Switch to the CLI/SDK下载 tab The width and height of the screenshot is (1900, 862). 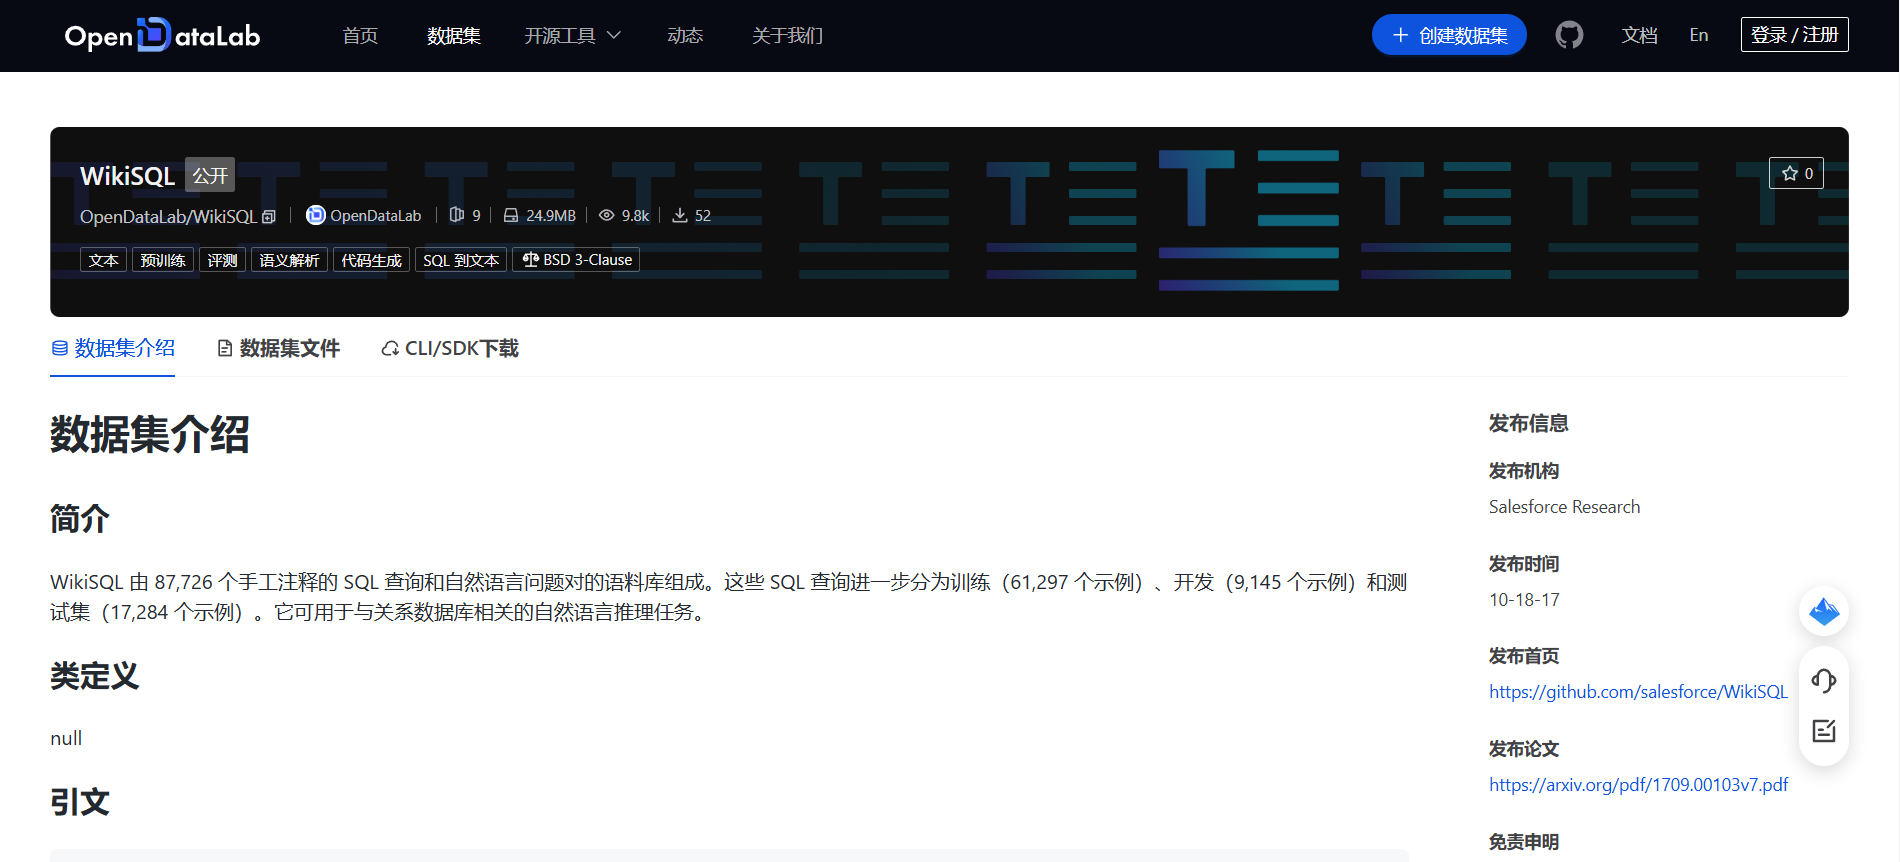(450, 348)
